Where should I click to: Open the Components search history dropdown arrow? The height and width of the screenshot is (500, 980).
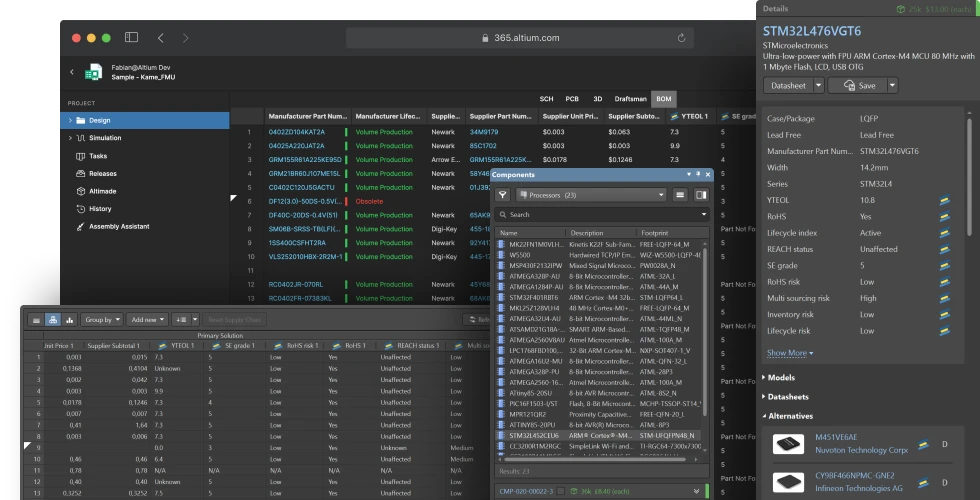coord(704,214)
